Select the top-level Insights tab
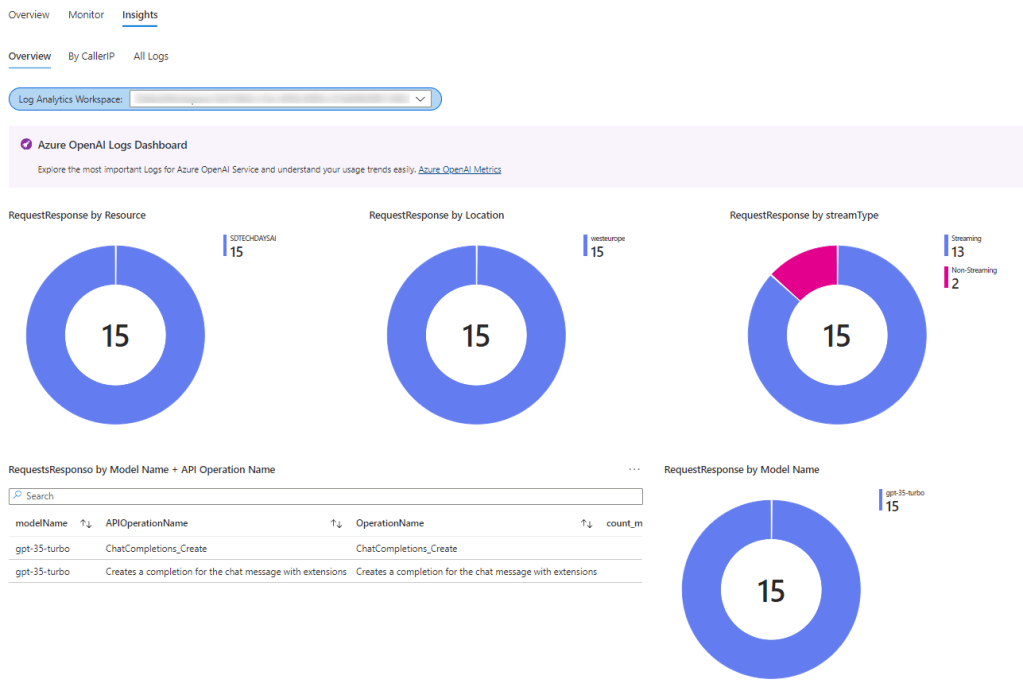The width and height of the screenshot is (1023, 691). (139, 15)
